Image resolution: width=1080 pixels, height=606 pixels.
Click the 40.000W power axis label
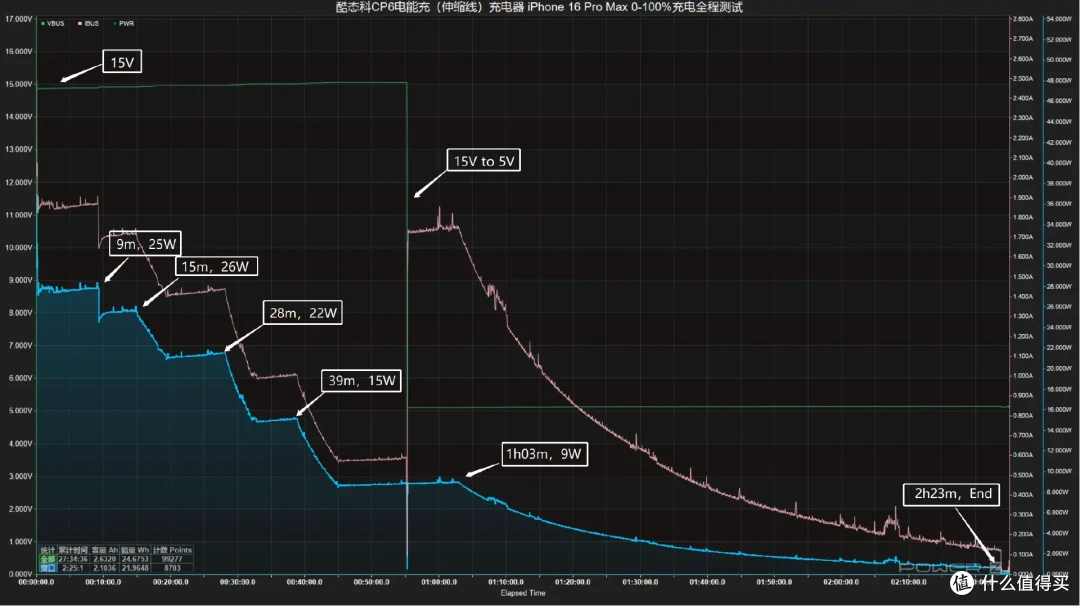click(1059, 163)
